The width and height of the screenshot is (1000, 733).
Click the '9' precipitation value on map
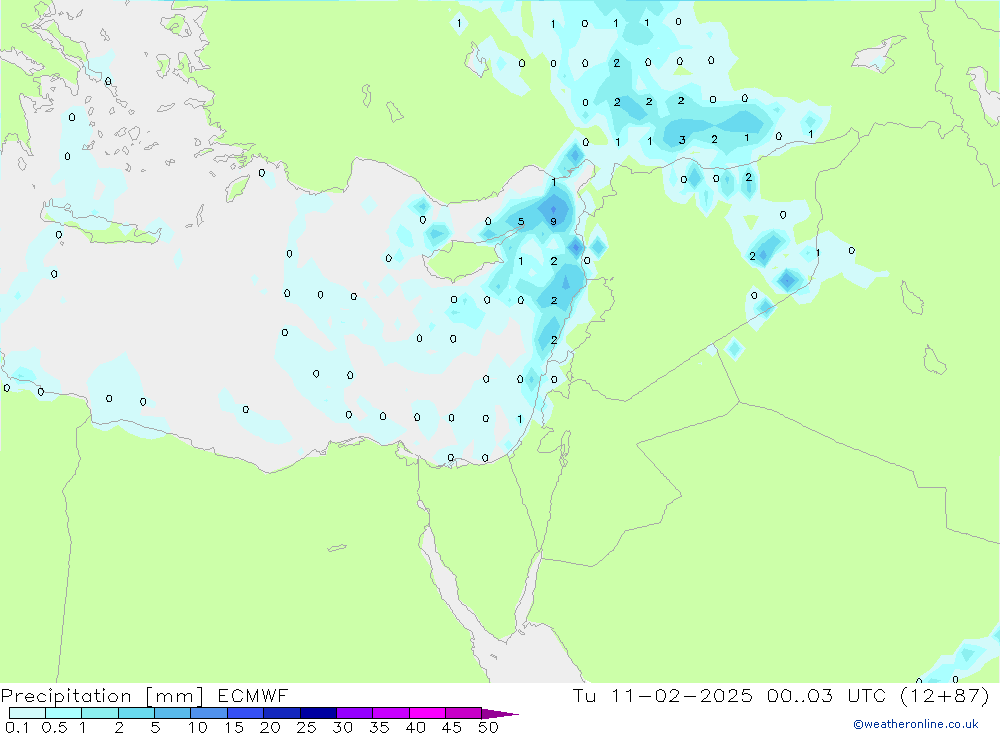pyautogui.click(x=554, y=222)
